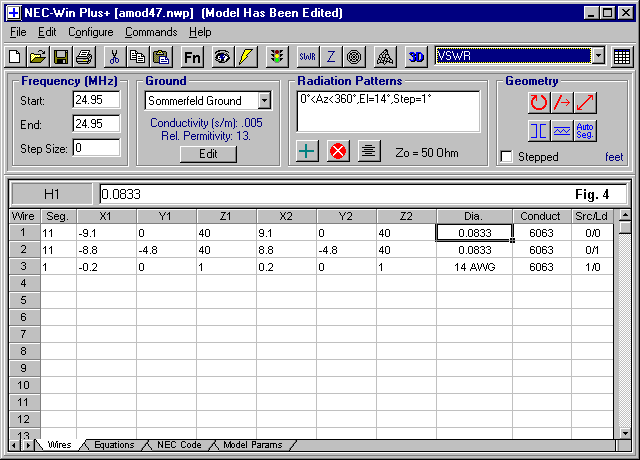Click the Auto Seg. geometry button
This screenshot has width=640, height=460.
pyautogui.click(x=585, y=130)
